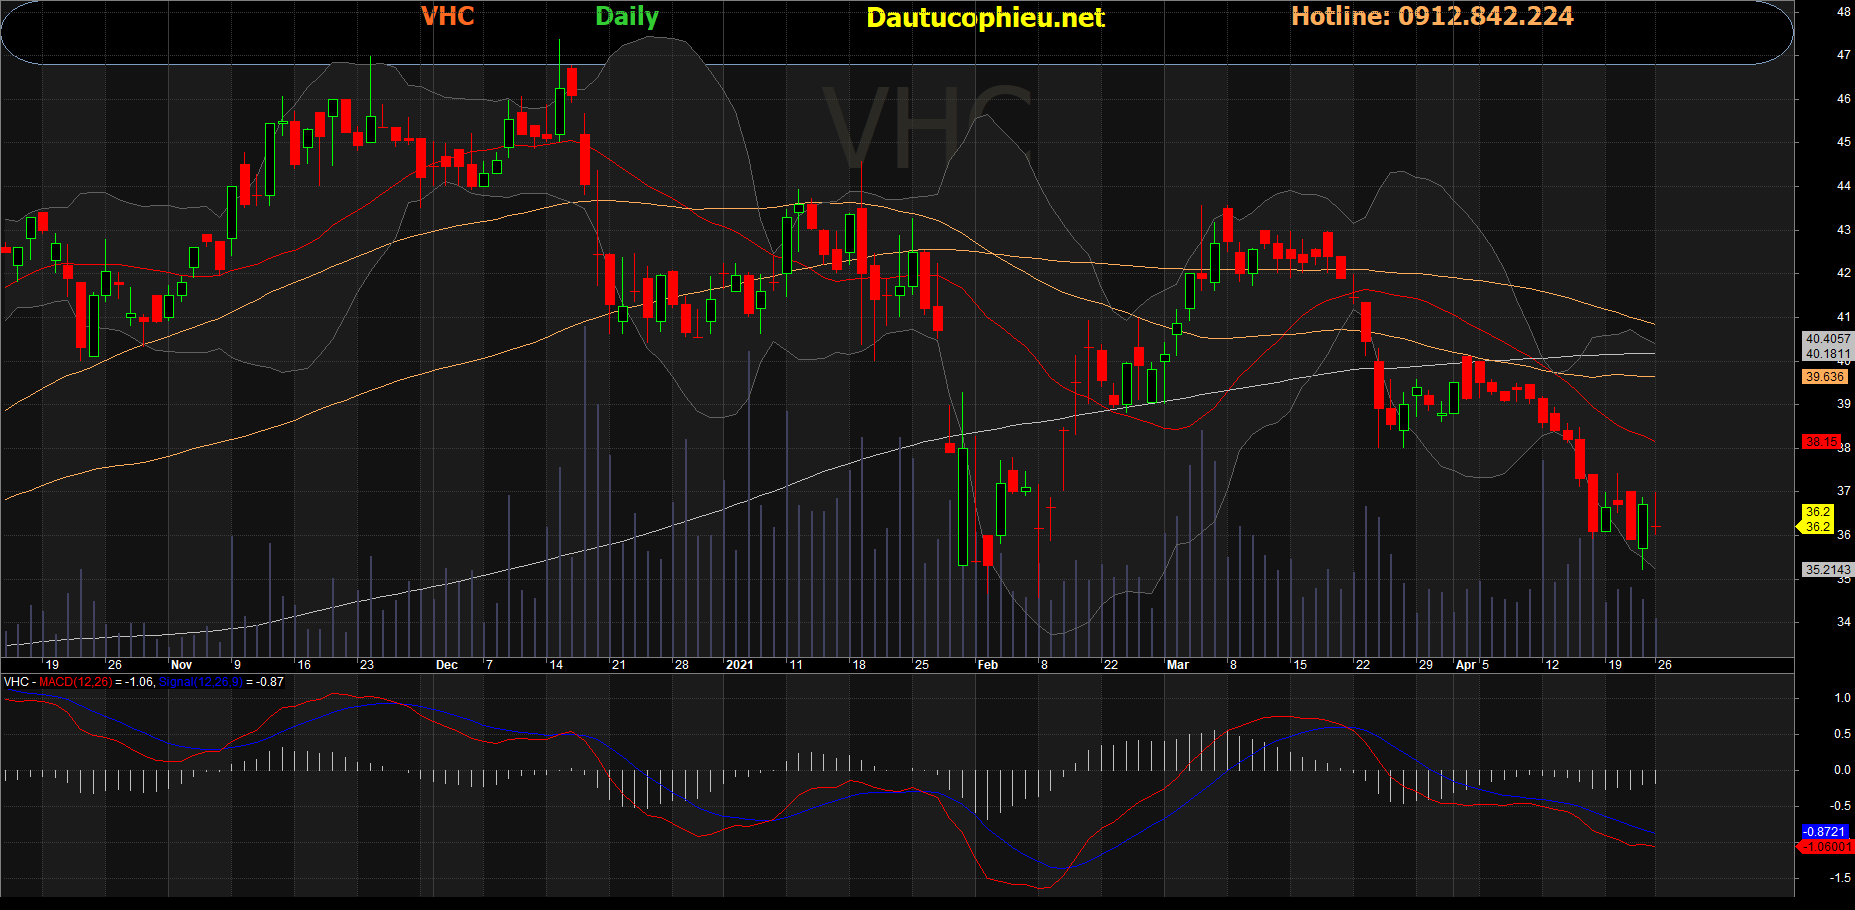Click the 2021 year marker on axis

point(739,665)
